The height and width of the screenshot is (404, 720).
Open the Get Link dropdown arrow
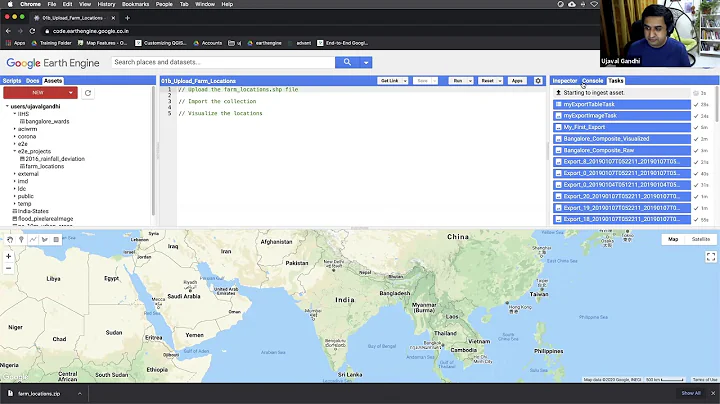(405, 81)
